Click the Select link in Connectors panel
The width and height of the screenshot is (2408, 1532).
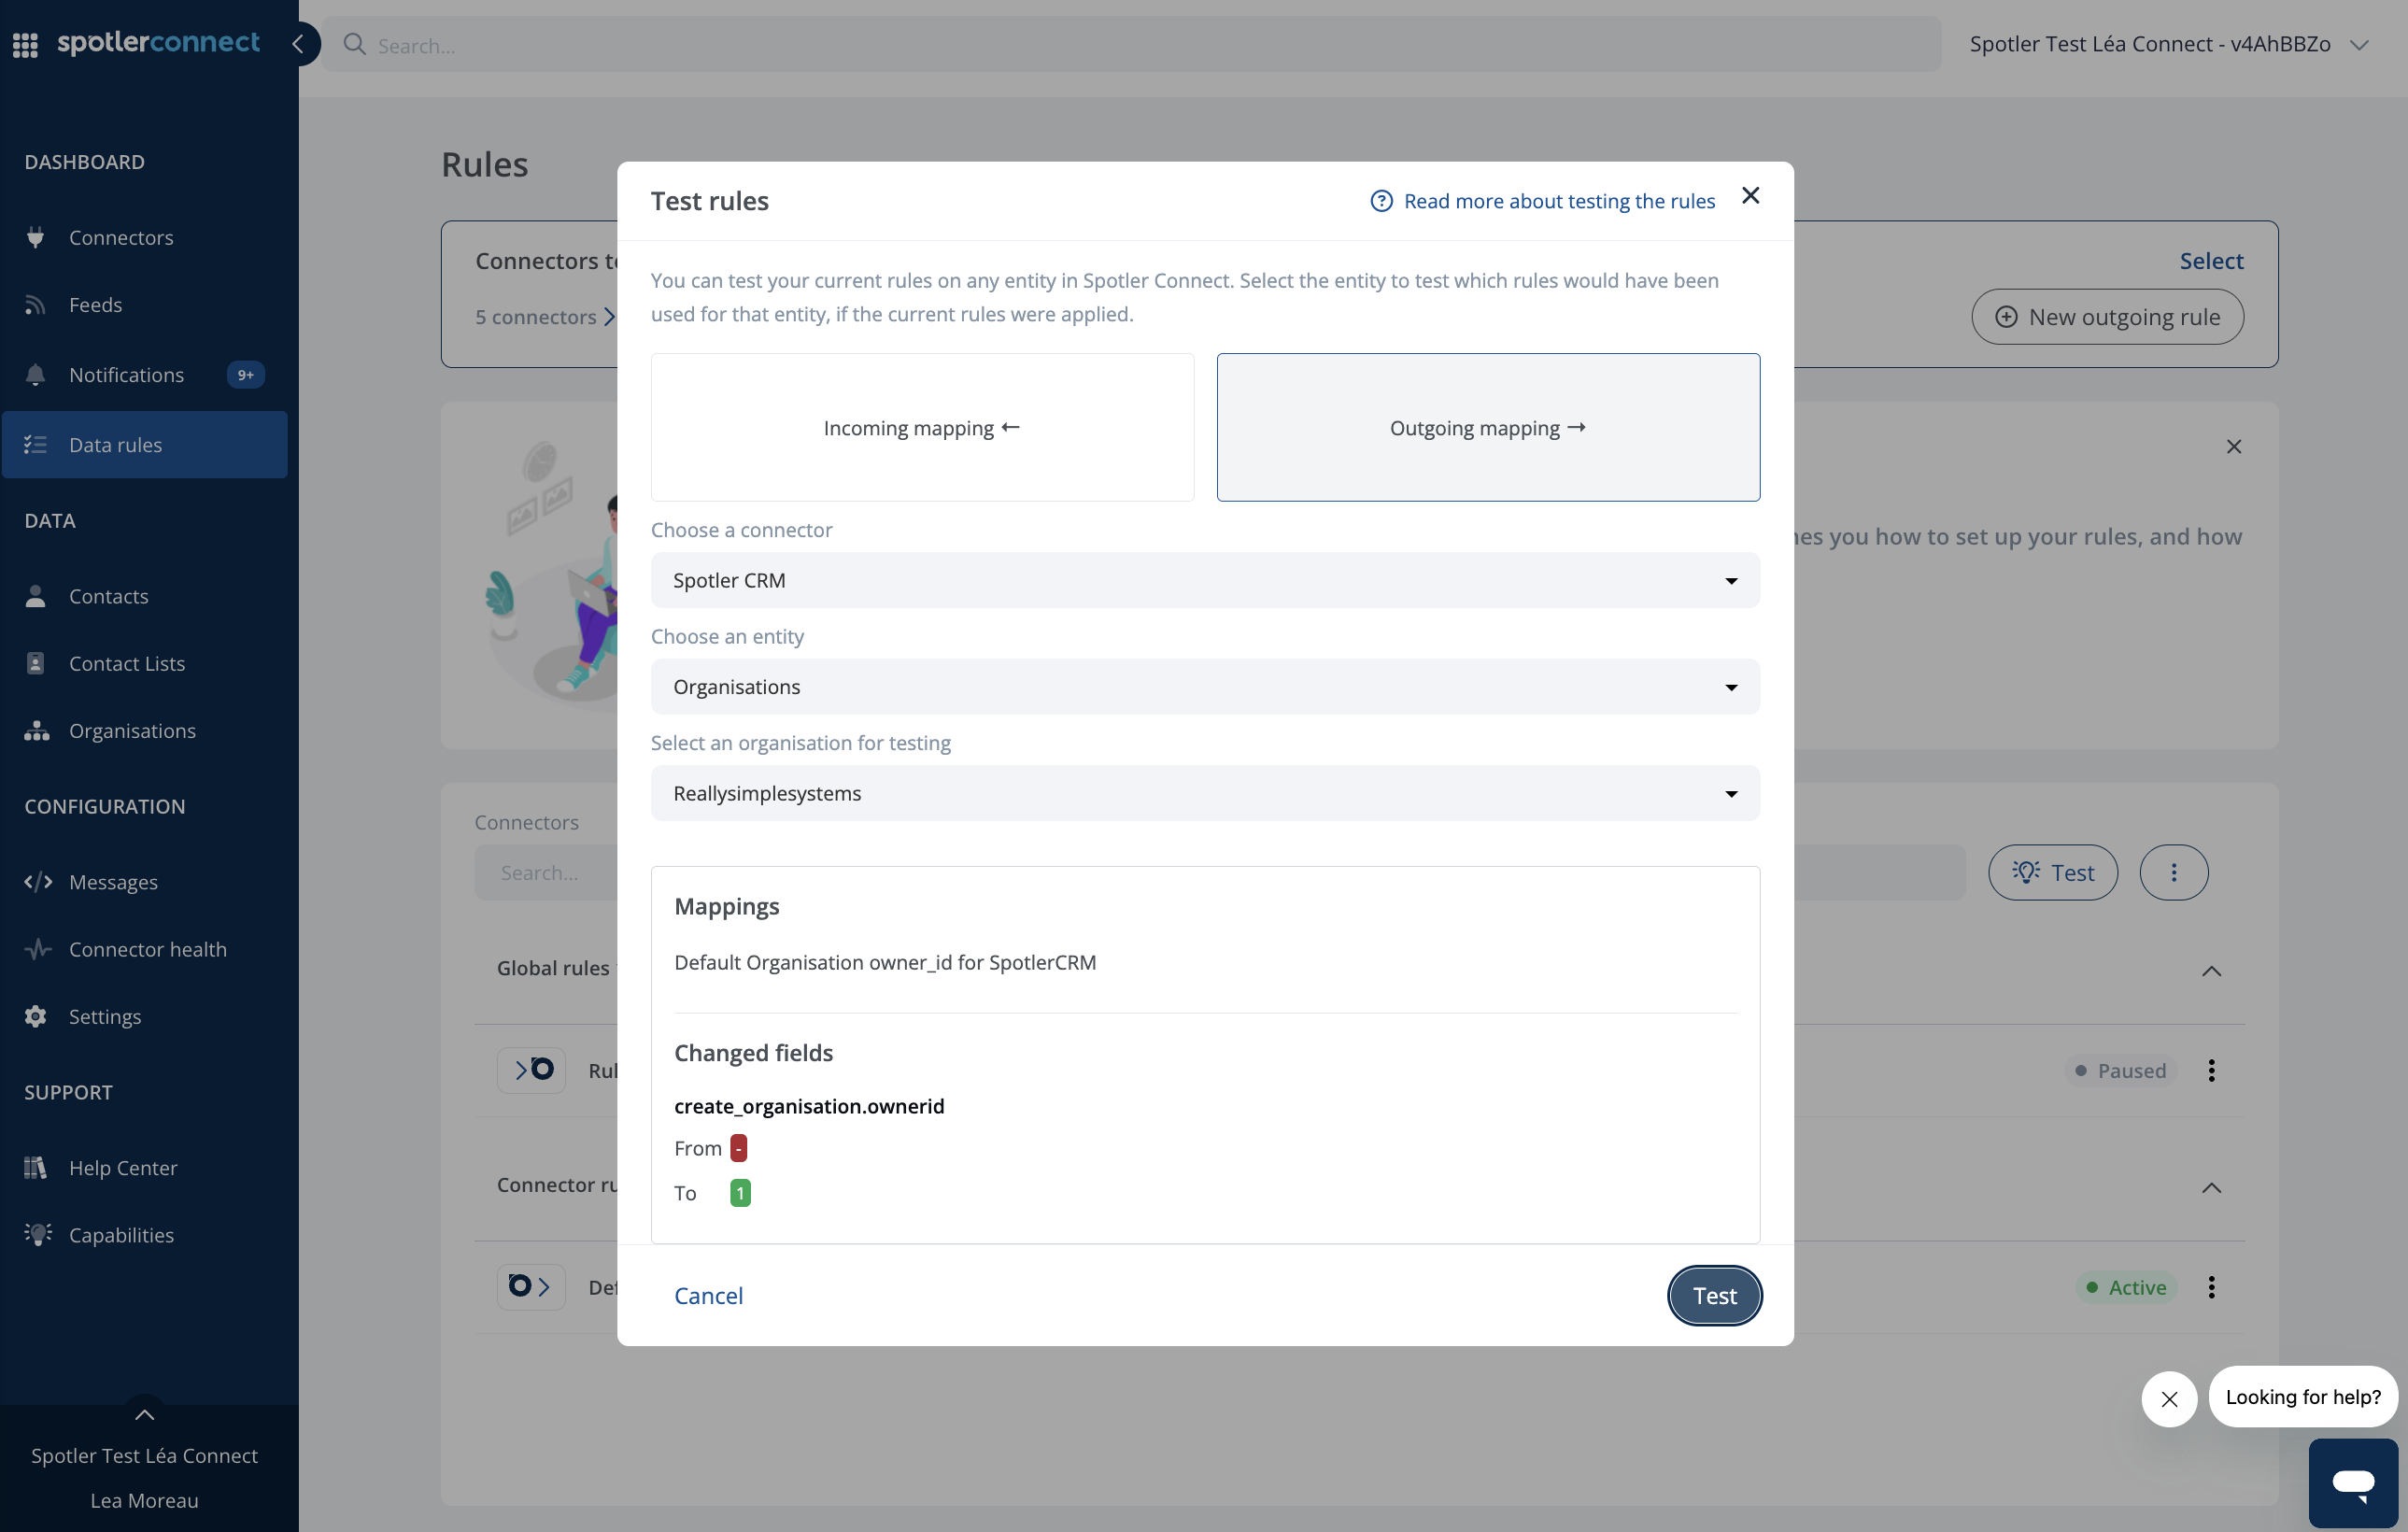pos(2211,261)
